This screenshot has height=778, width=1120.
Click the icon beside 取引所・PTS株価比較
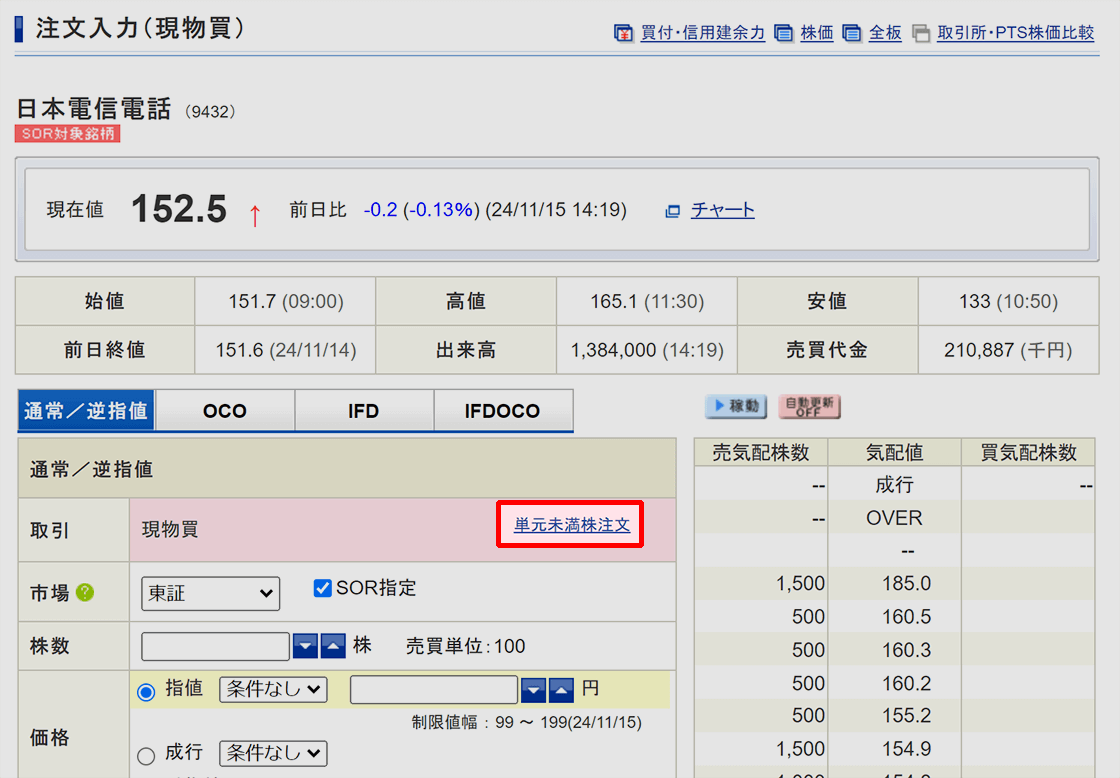coord(921,34)
